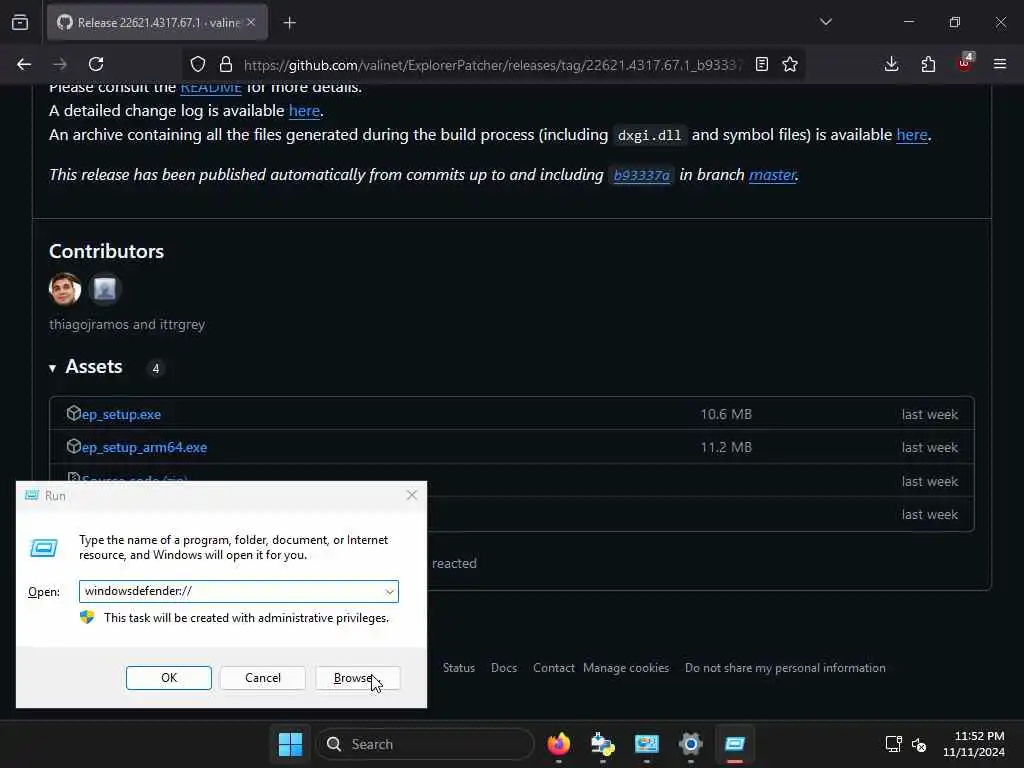The width and height of the screenshot is (1024, 768).
Task: Open the Extensions puzzle icon
Action: pos(928,64)
